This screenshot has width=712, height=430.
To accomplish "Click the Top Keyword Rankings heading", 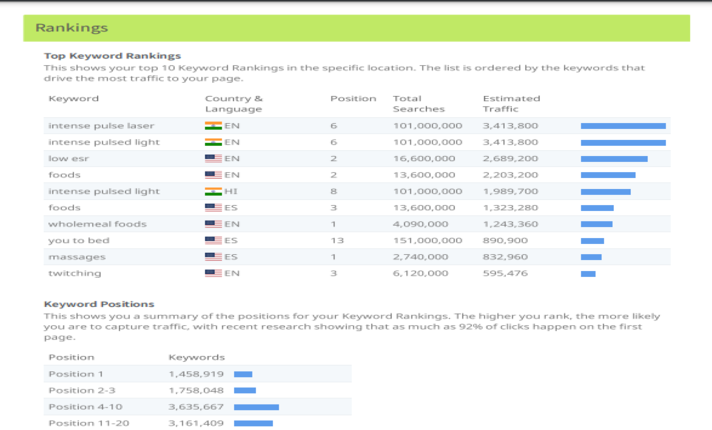I will click(x=113, y=56).
